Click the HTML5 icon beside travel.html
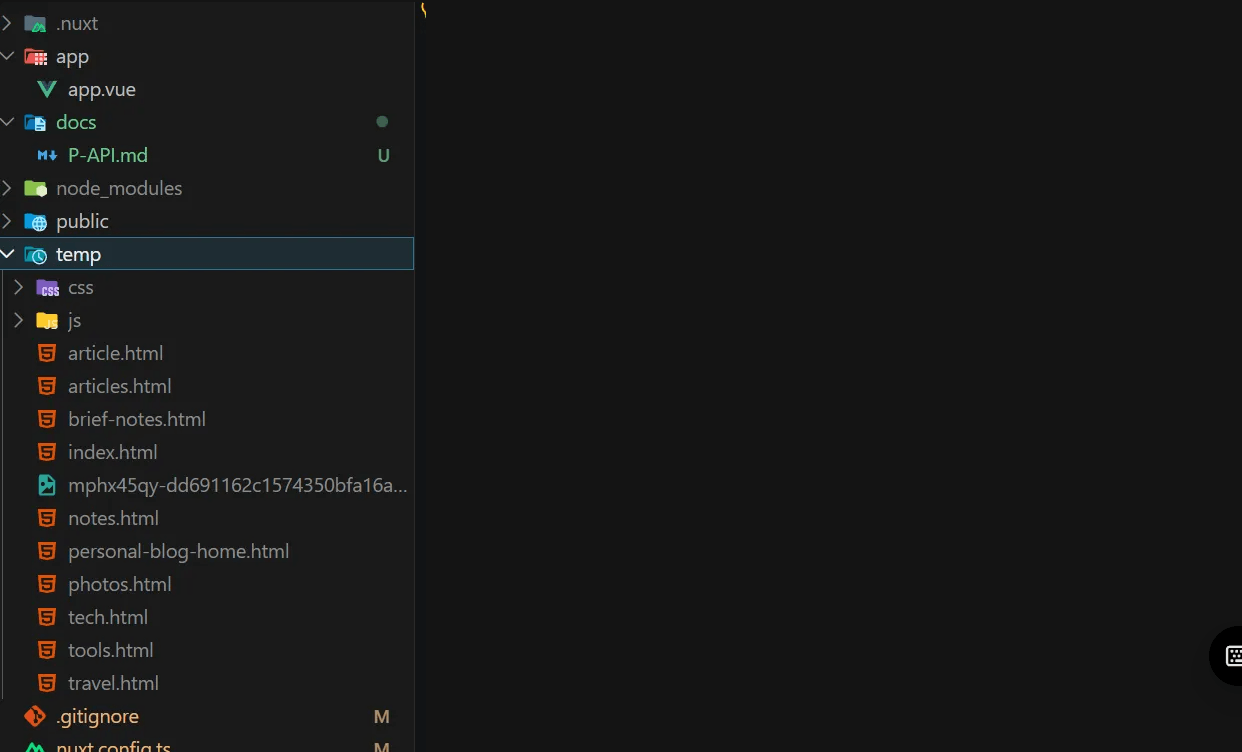This screenshot has height=752, width=1242. click(47, 683)
